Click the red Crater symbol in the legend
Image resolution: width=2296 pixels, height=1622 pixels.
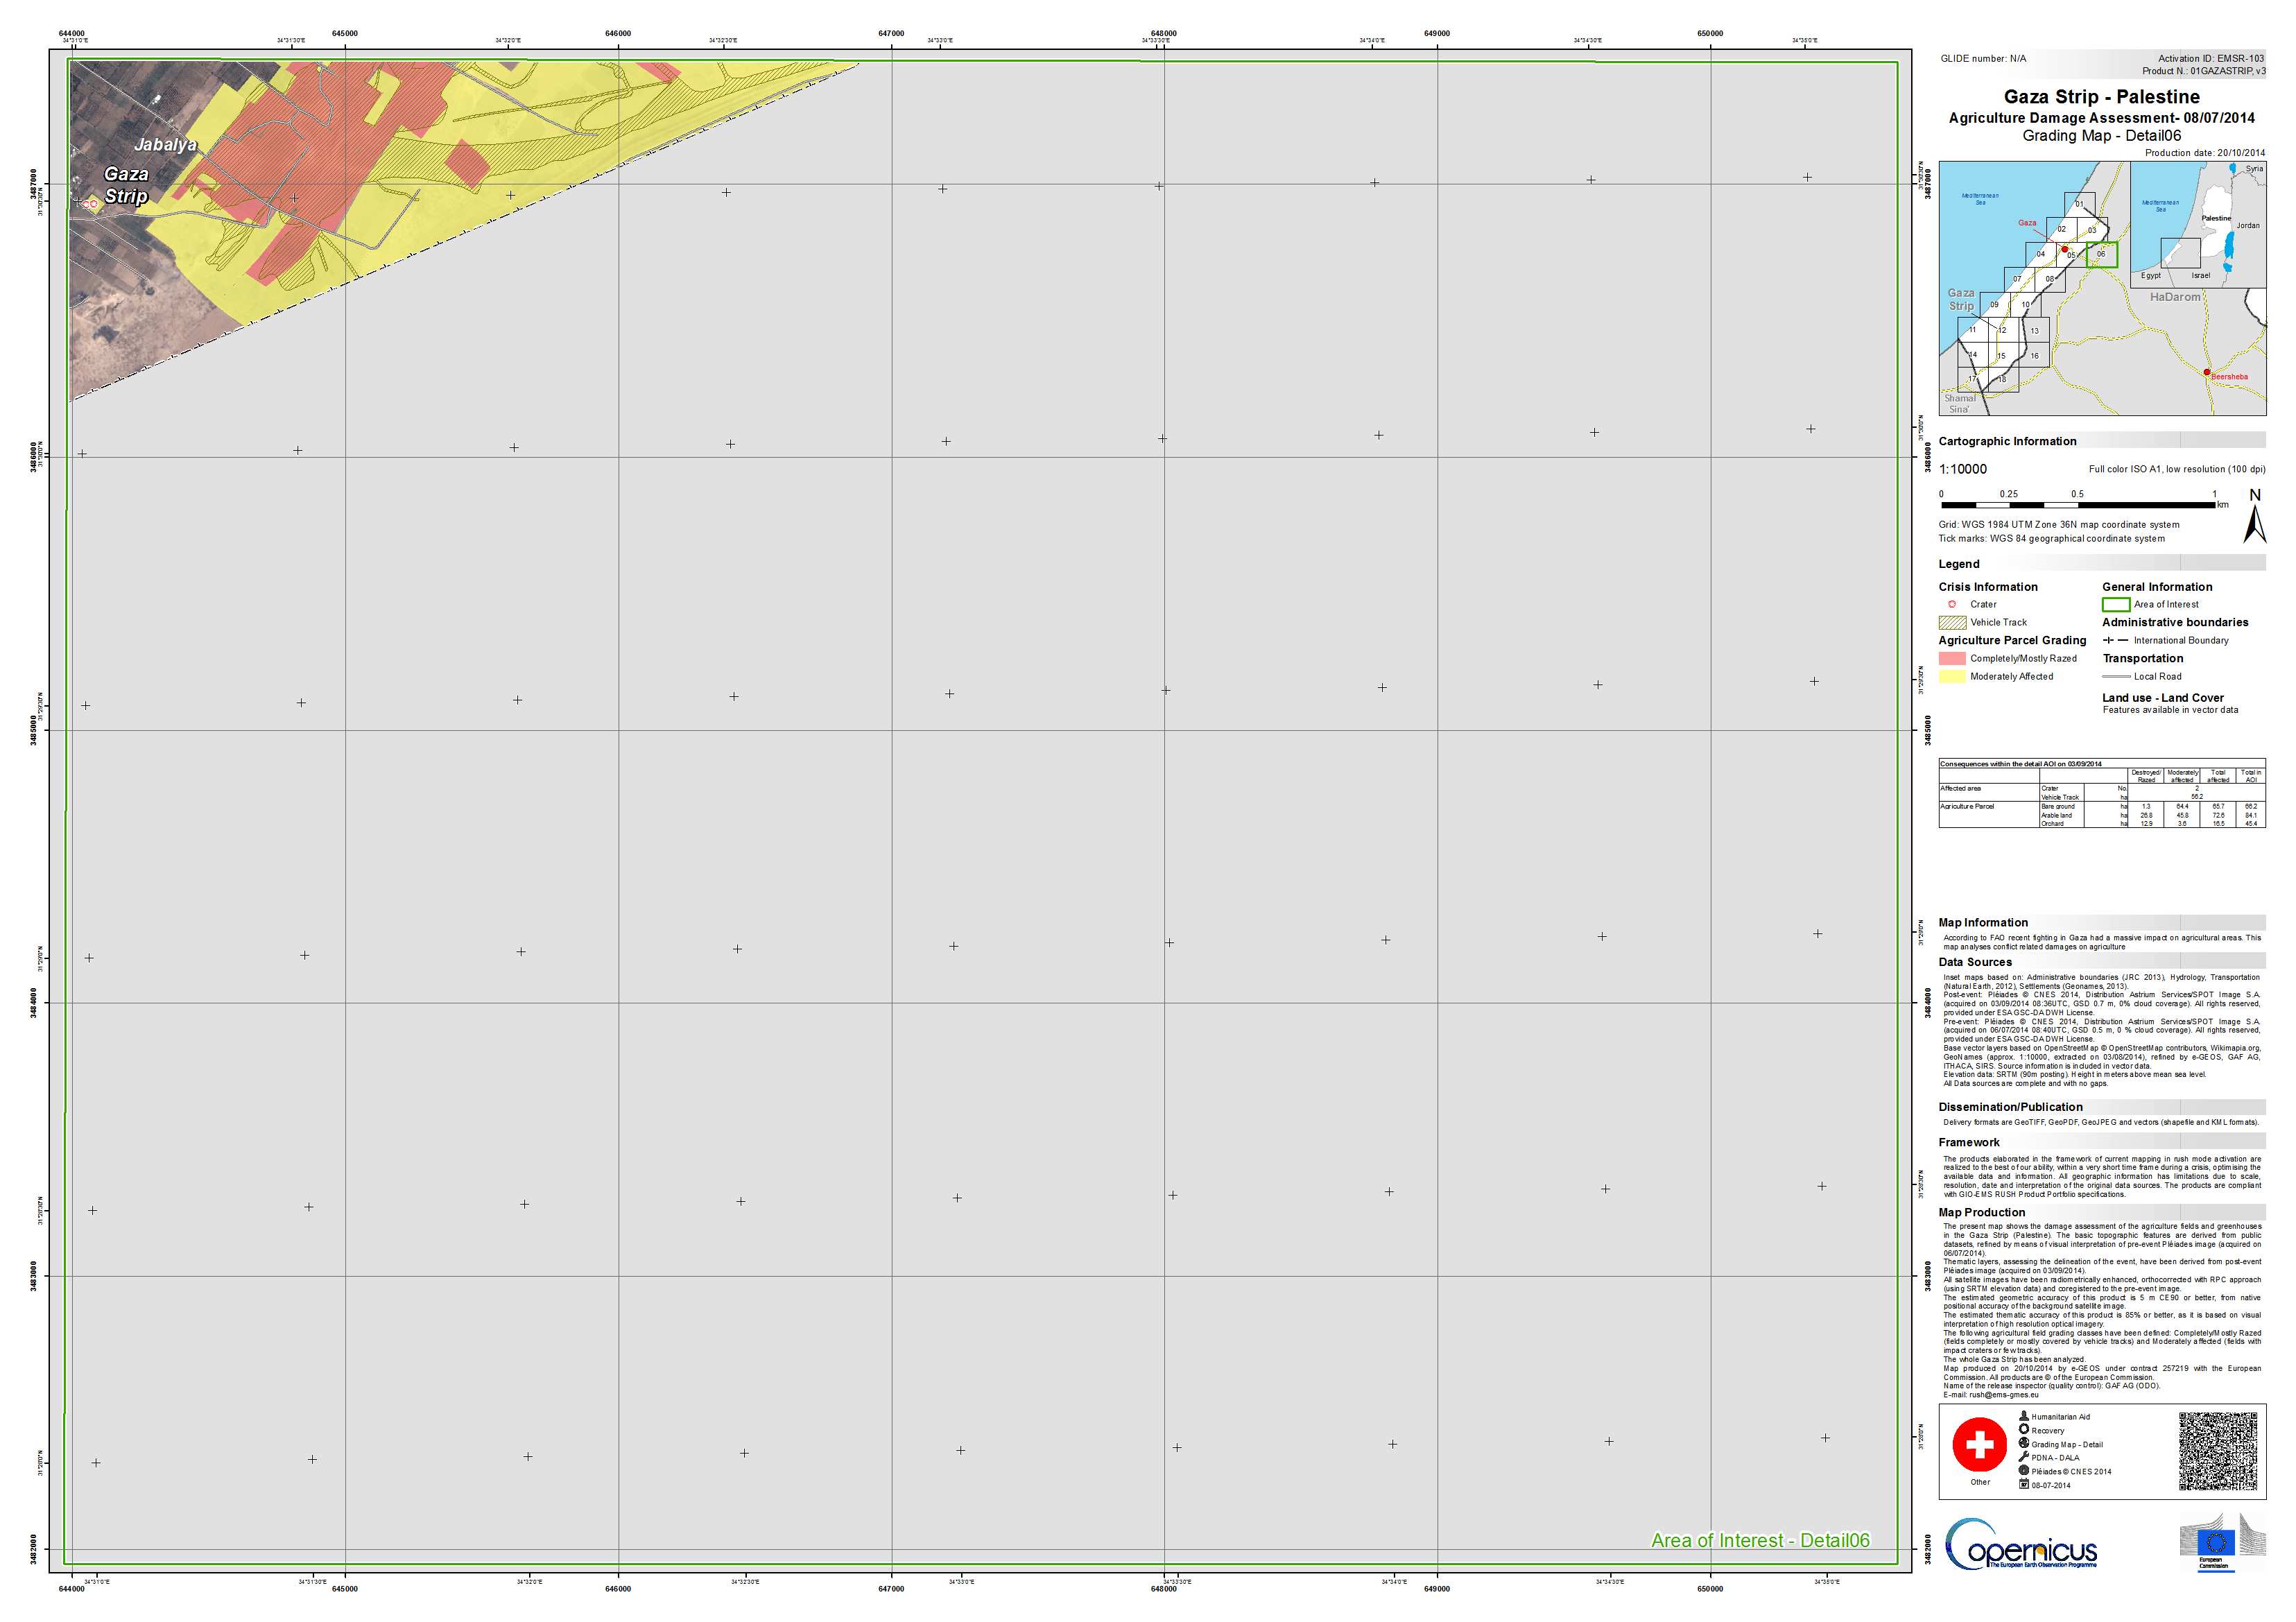tap(1951, 604)
